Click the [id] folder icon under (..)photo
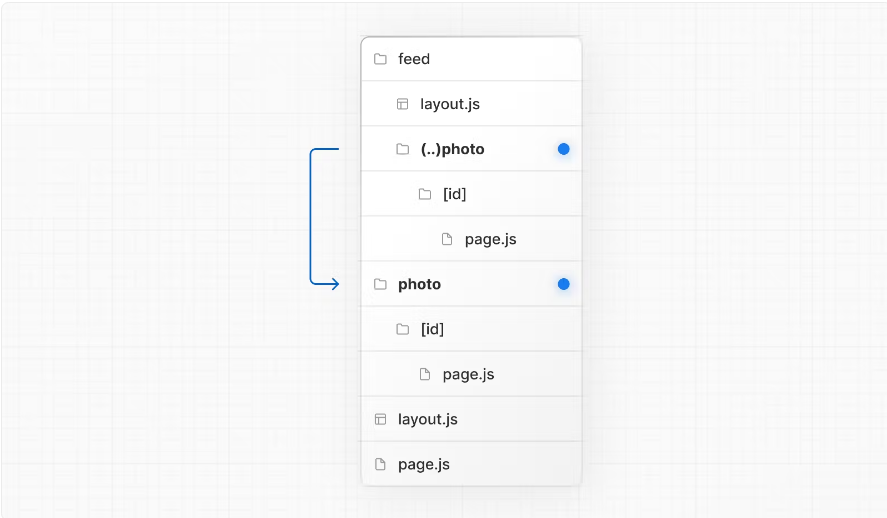Screen dimensions: 887x518 [425, 194]
